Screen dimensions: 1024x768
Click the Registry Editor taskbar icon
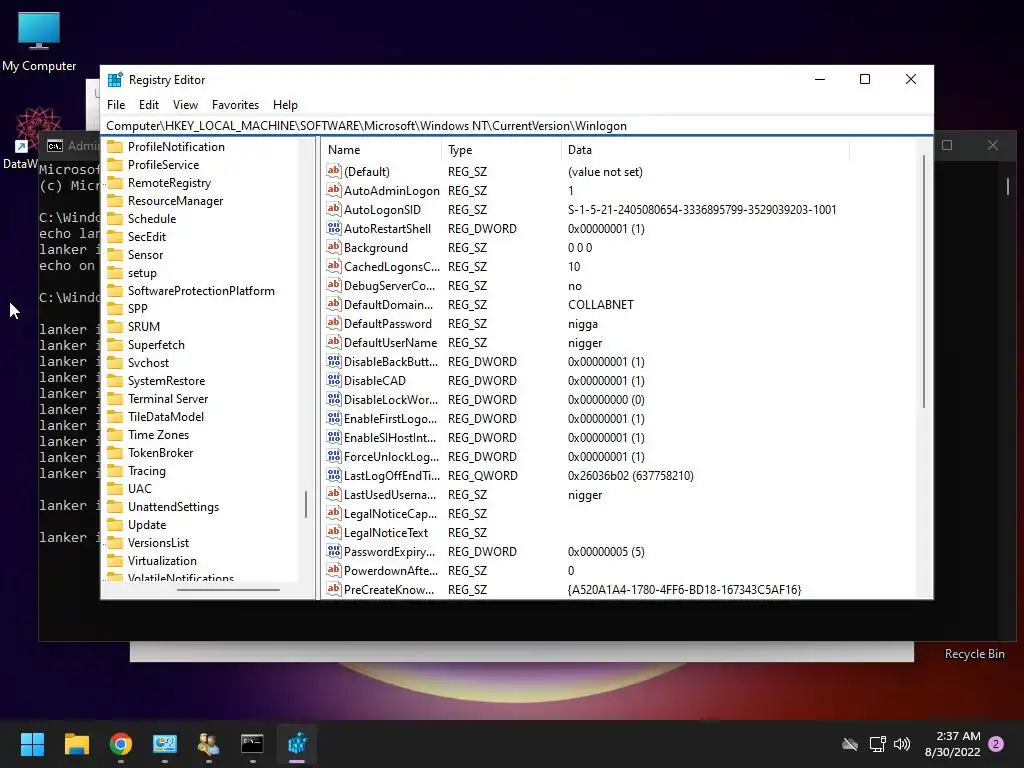297,744
